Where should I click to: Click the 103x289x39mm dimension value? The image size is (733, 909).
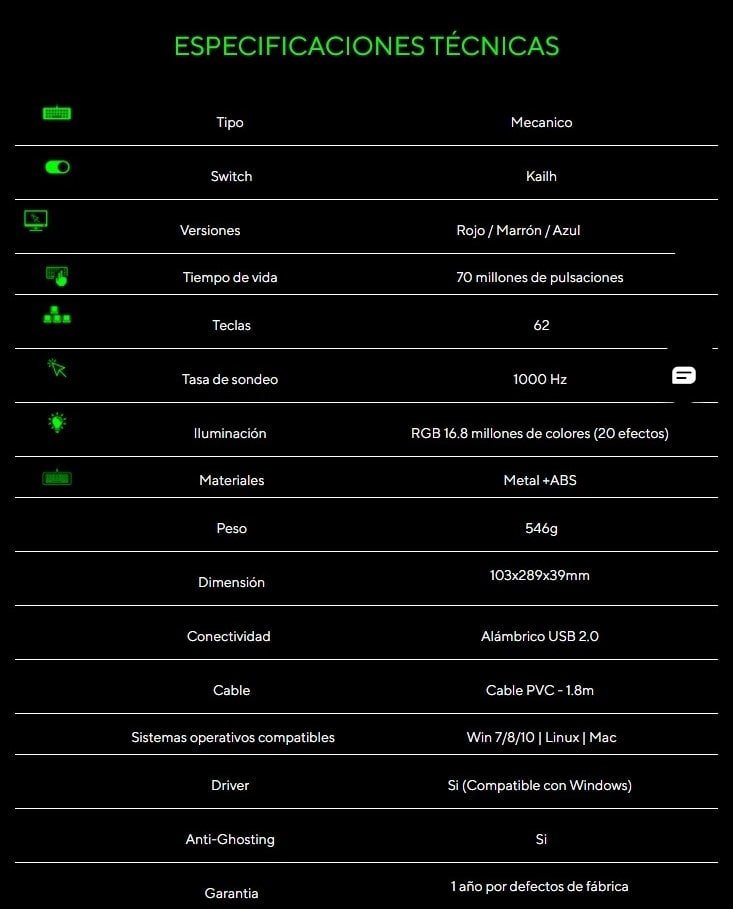[541, 575]
